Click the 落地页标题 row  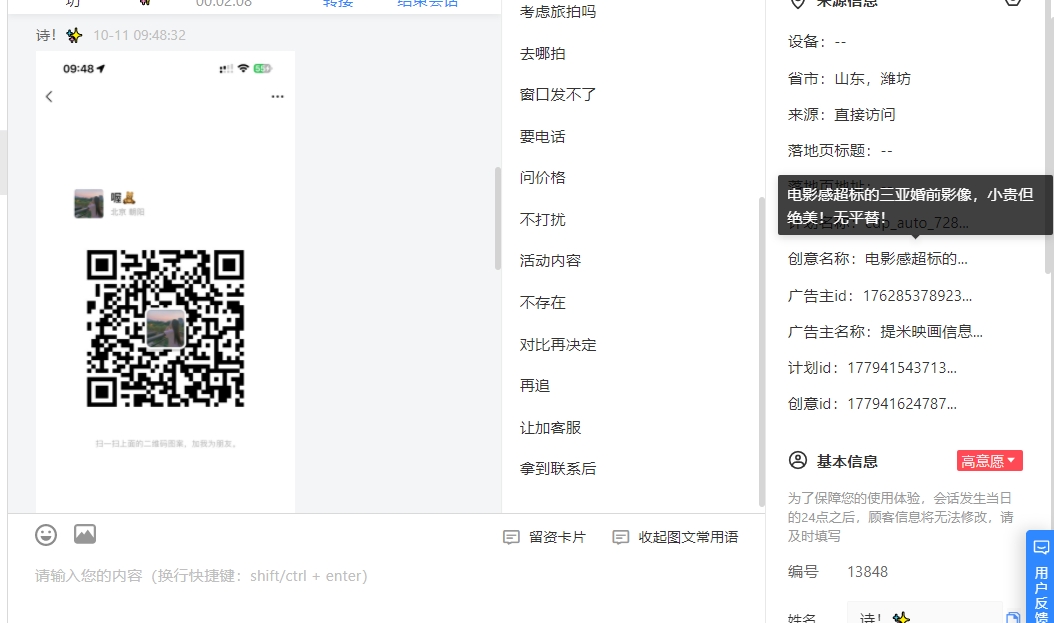pos(840,151)
